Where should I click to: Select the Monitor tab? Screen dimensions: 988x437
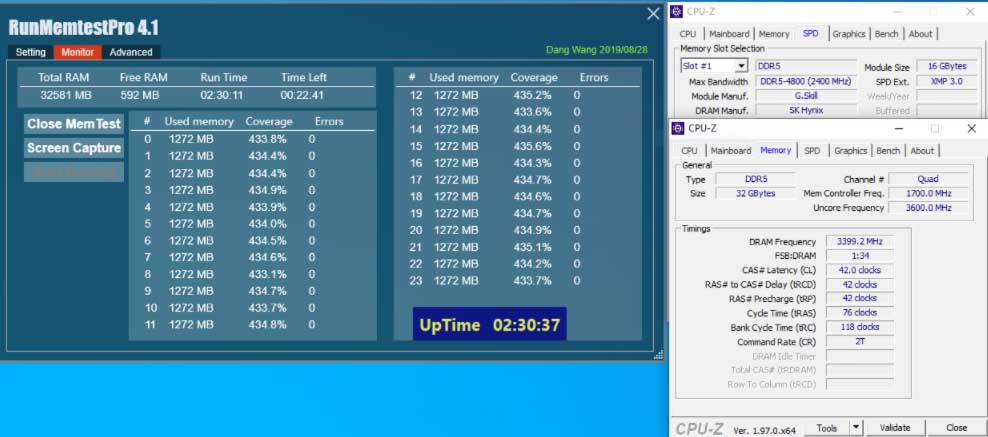tap(78, 52)
